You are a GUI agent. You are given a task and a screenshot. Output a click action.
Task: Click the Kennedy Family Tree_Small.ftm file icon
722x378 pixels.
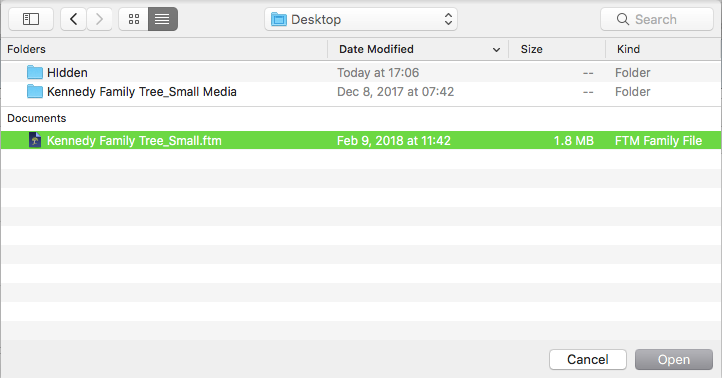(35, 140)
